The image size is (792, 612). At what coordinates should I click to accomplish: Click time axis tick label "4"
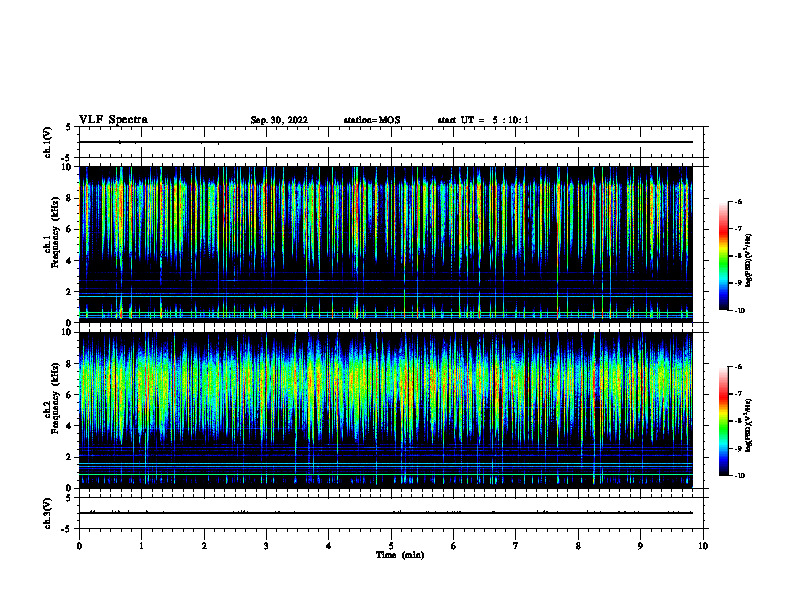click(x=329, y=546)
